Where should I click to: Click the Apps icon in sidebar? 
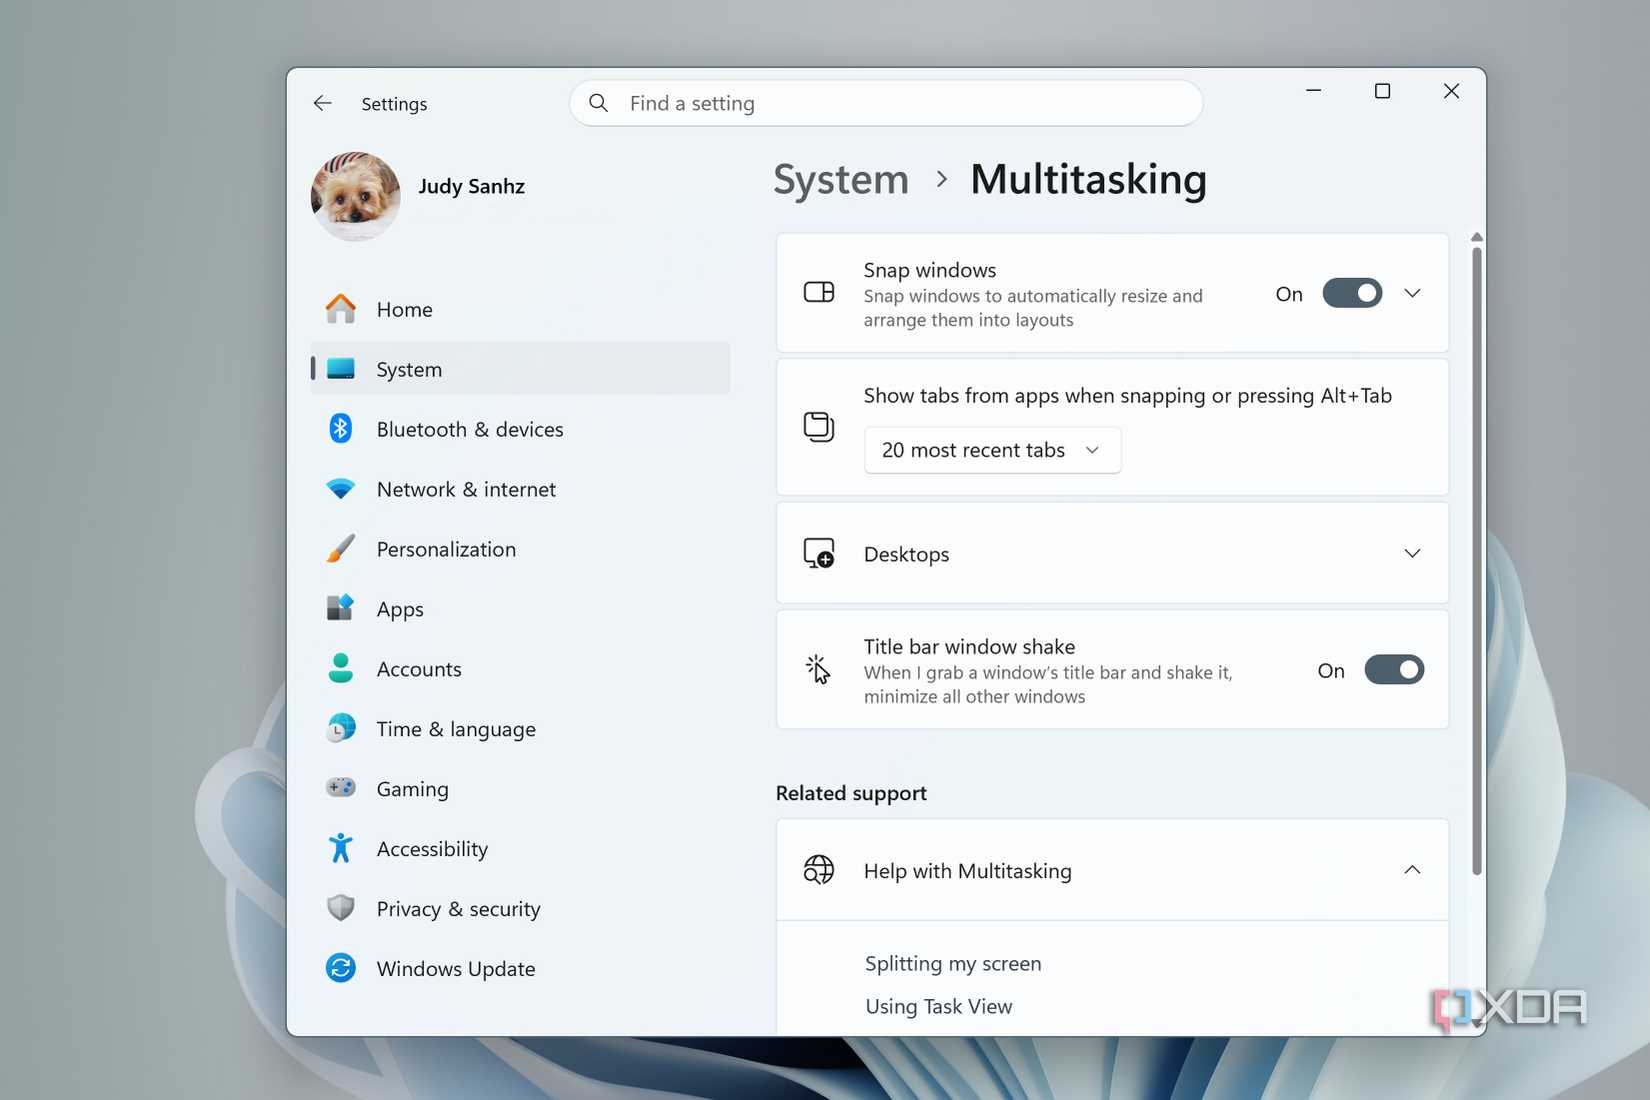[x=341, y=609]
